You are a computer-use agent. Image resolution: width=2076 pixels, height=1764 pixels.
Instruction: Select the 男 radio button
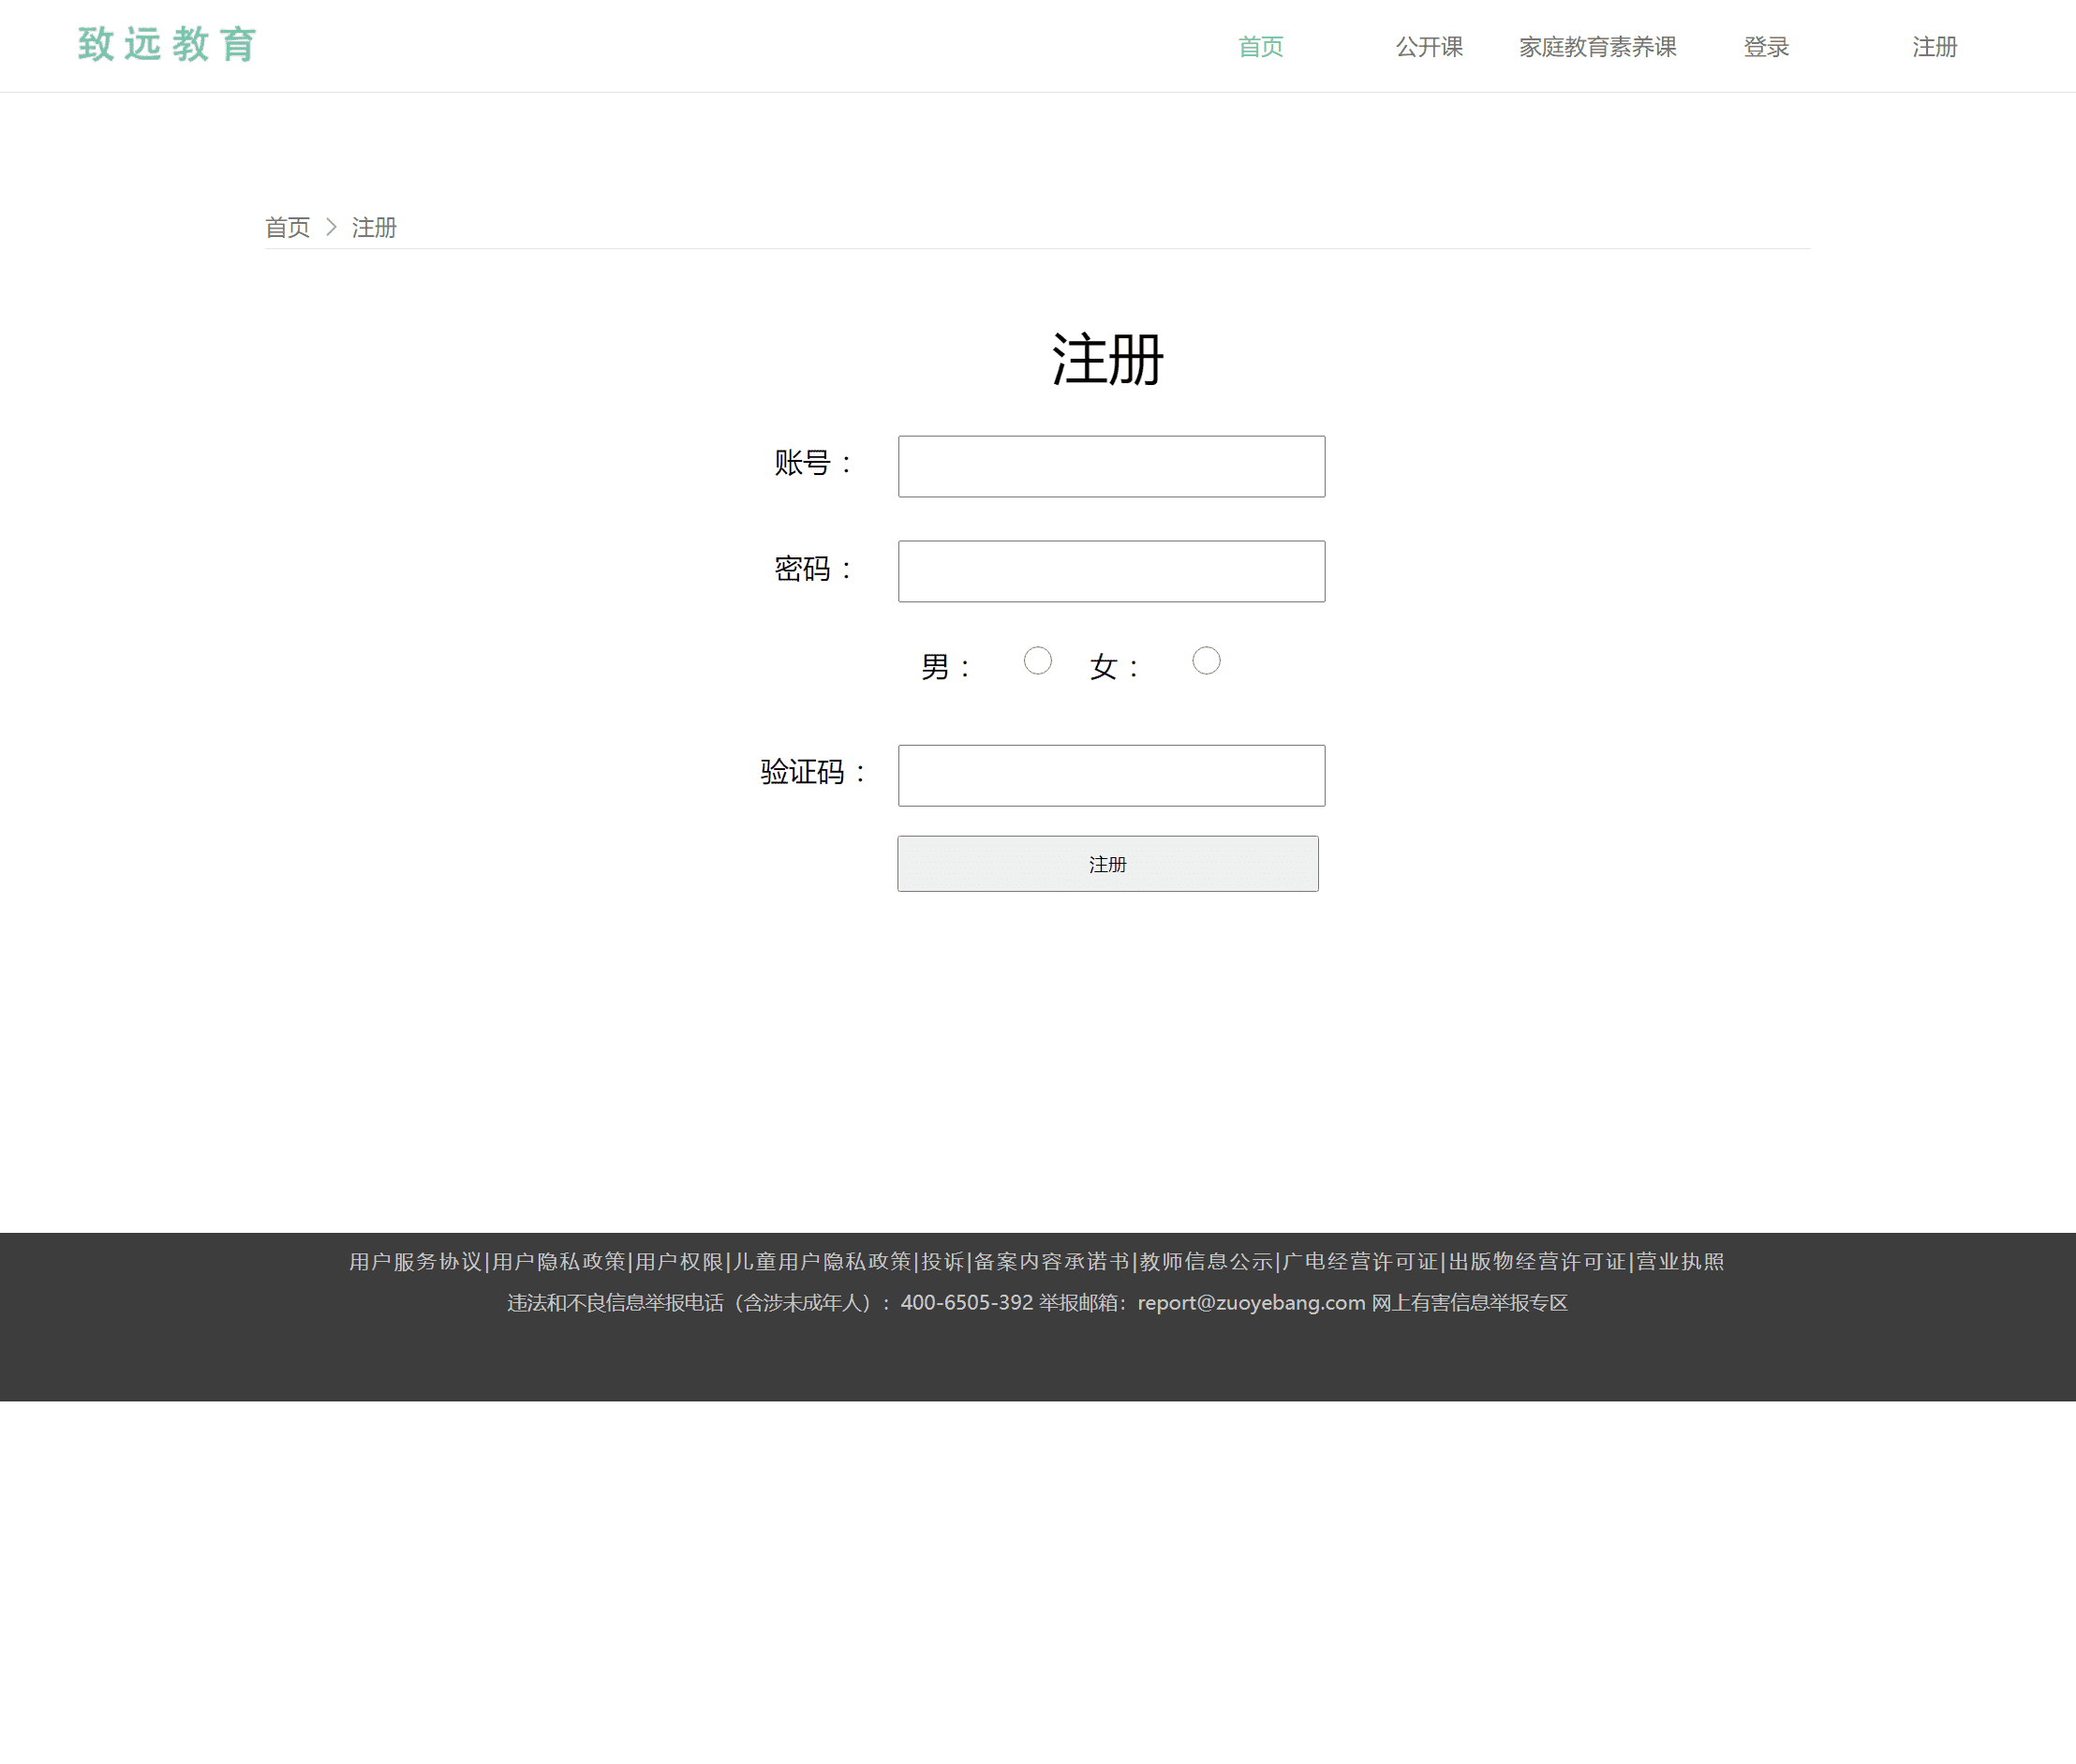click(x=1038, y=661)
